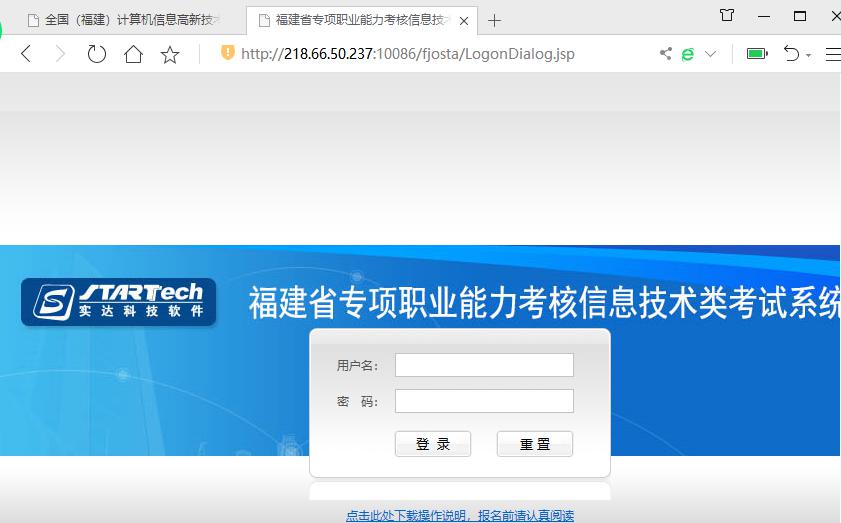Focus the 用户名 input field
The height and width of the screenshot is (523, 841).
484,365
